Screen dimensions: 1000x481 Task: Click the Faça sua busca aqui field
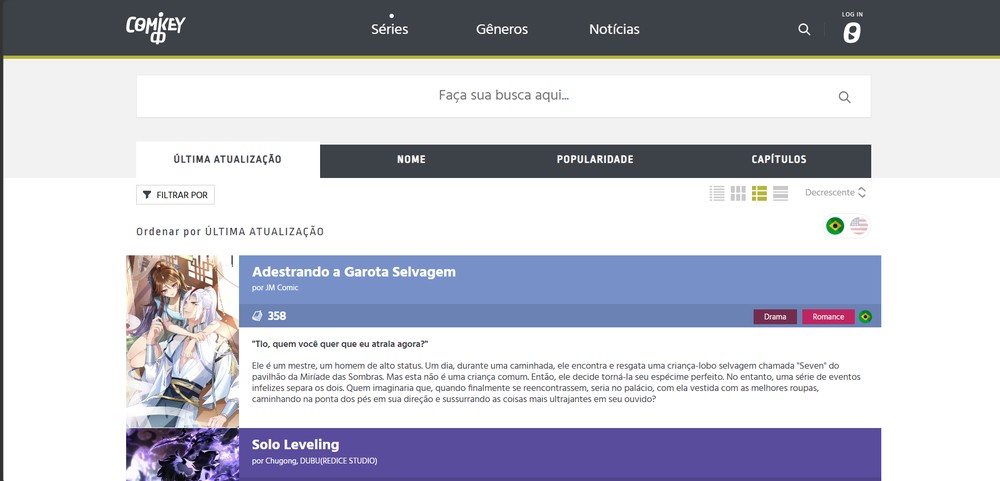[503, 96]
